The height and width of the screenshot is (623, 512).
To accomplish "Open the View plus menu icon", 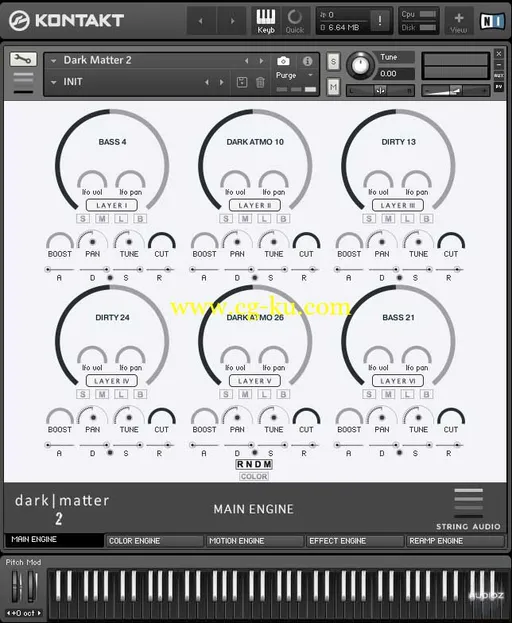I will point(459,21).
